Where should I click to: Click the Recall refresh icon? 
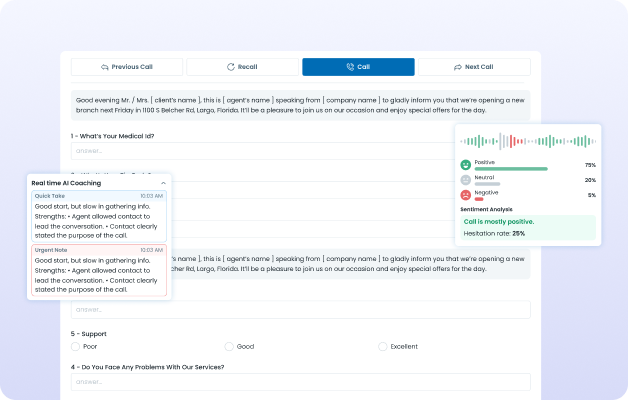coord(231,67)
